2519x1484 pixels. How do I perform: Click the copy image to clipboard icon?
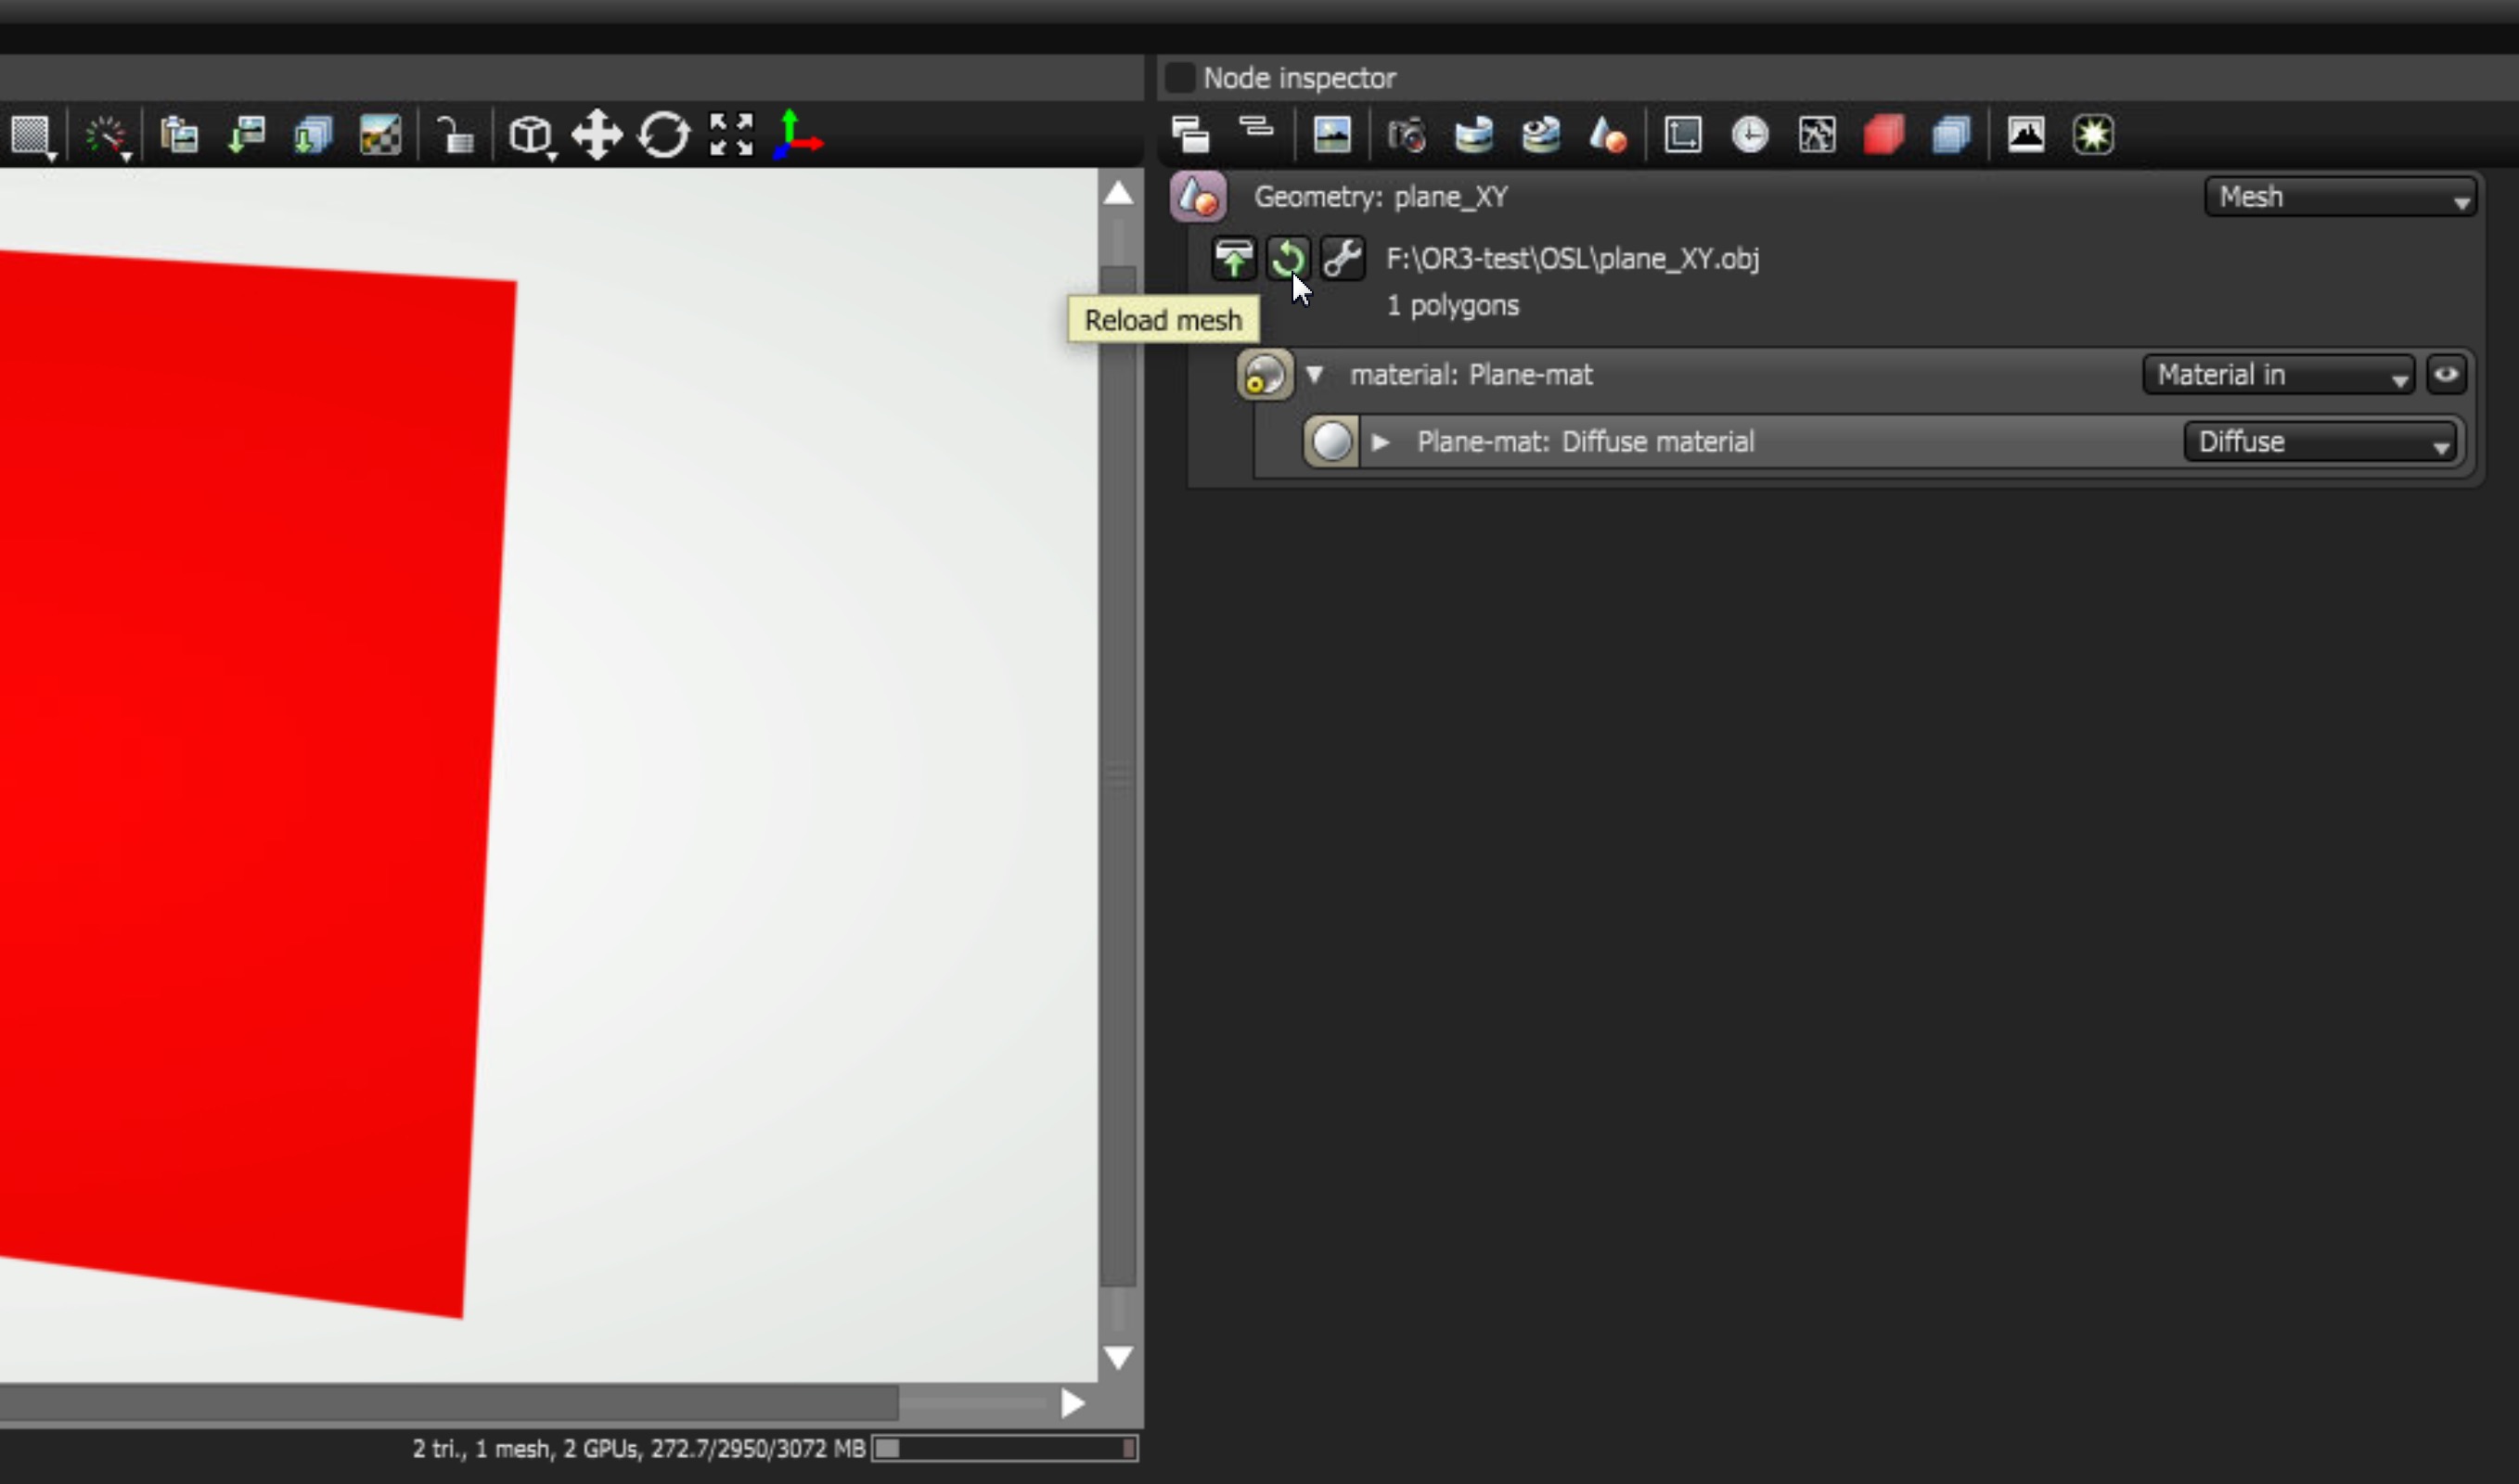pos(180,135)
